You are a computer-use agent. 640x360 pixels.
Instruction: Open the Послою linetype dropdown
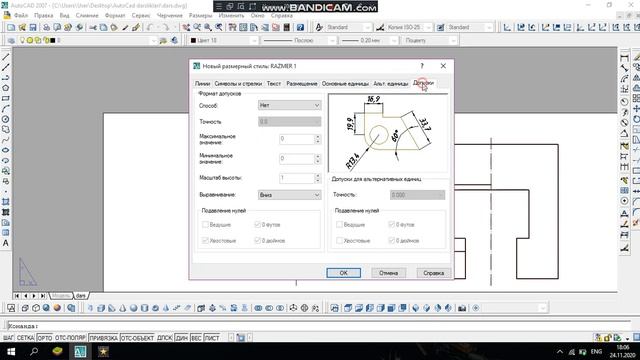pyautogui.click(x=299, y=40)
